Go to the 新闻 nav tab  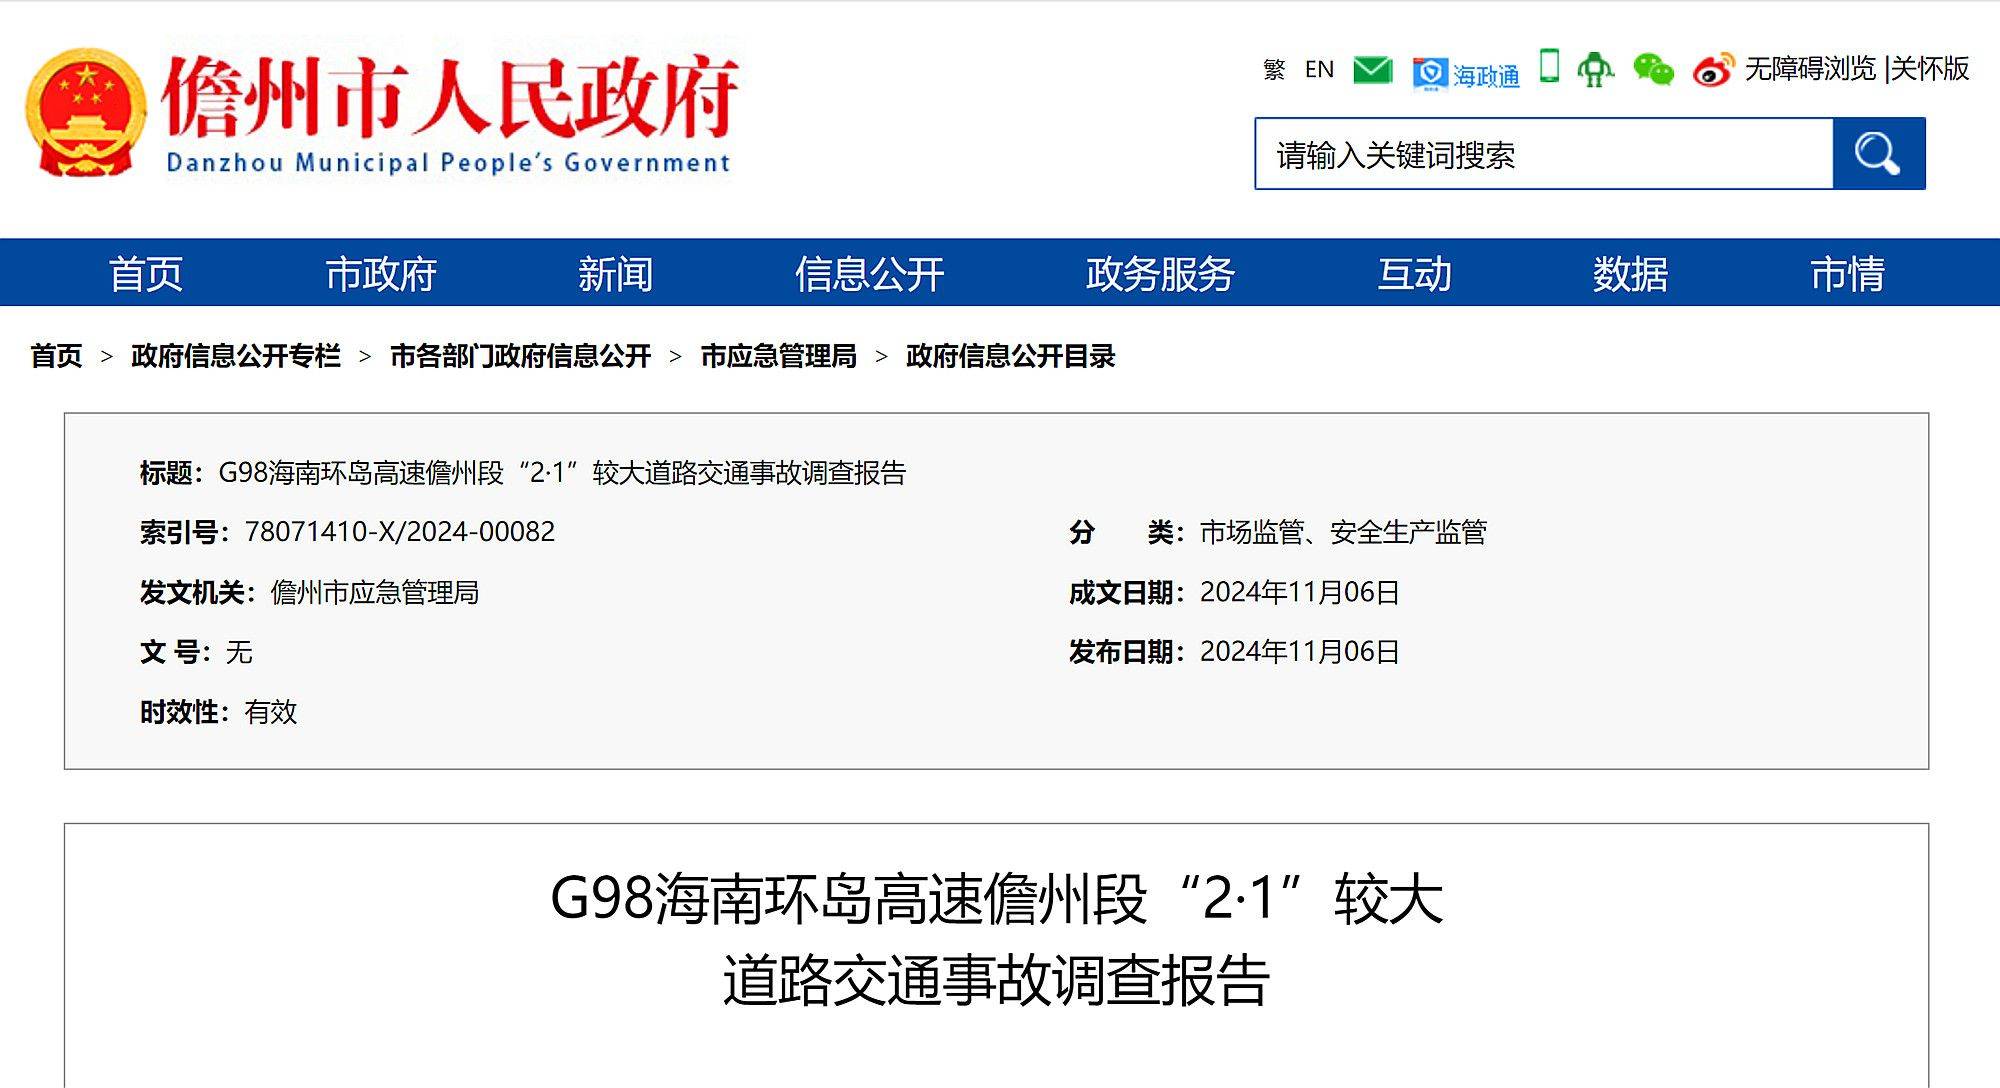click(615, 273)
